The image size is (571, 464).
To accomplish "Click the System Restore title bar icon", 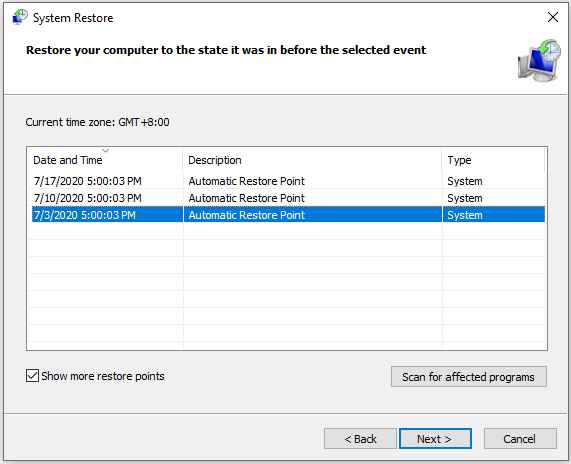I will coord(20,17).
